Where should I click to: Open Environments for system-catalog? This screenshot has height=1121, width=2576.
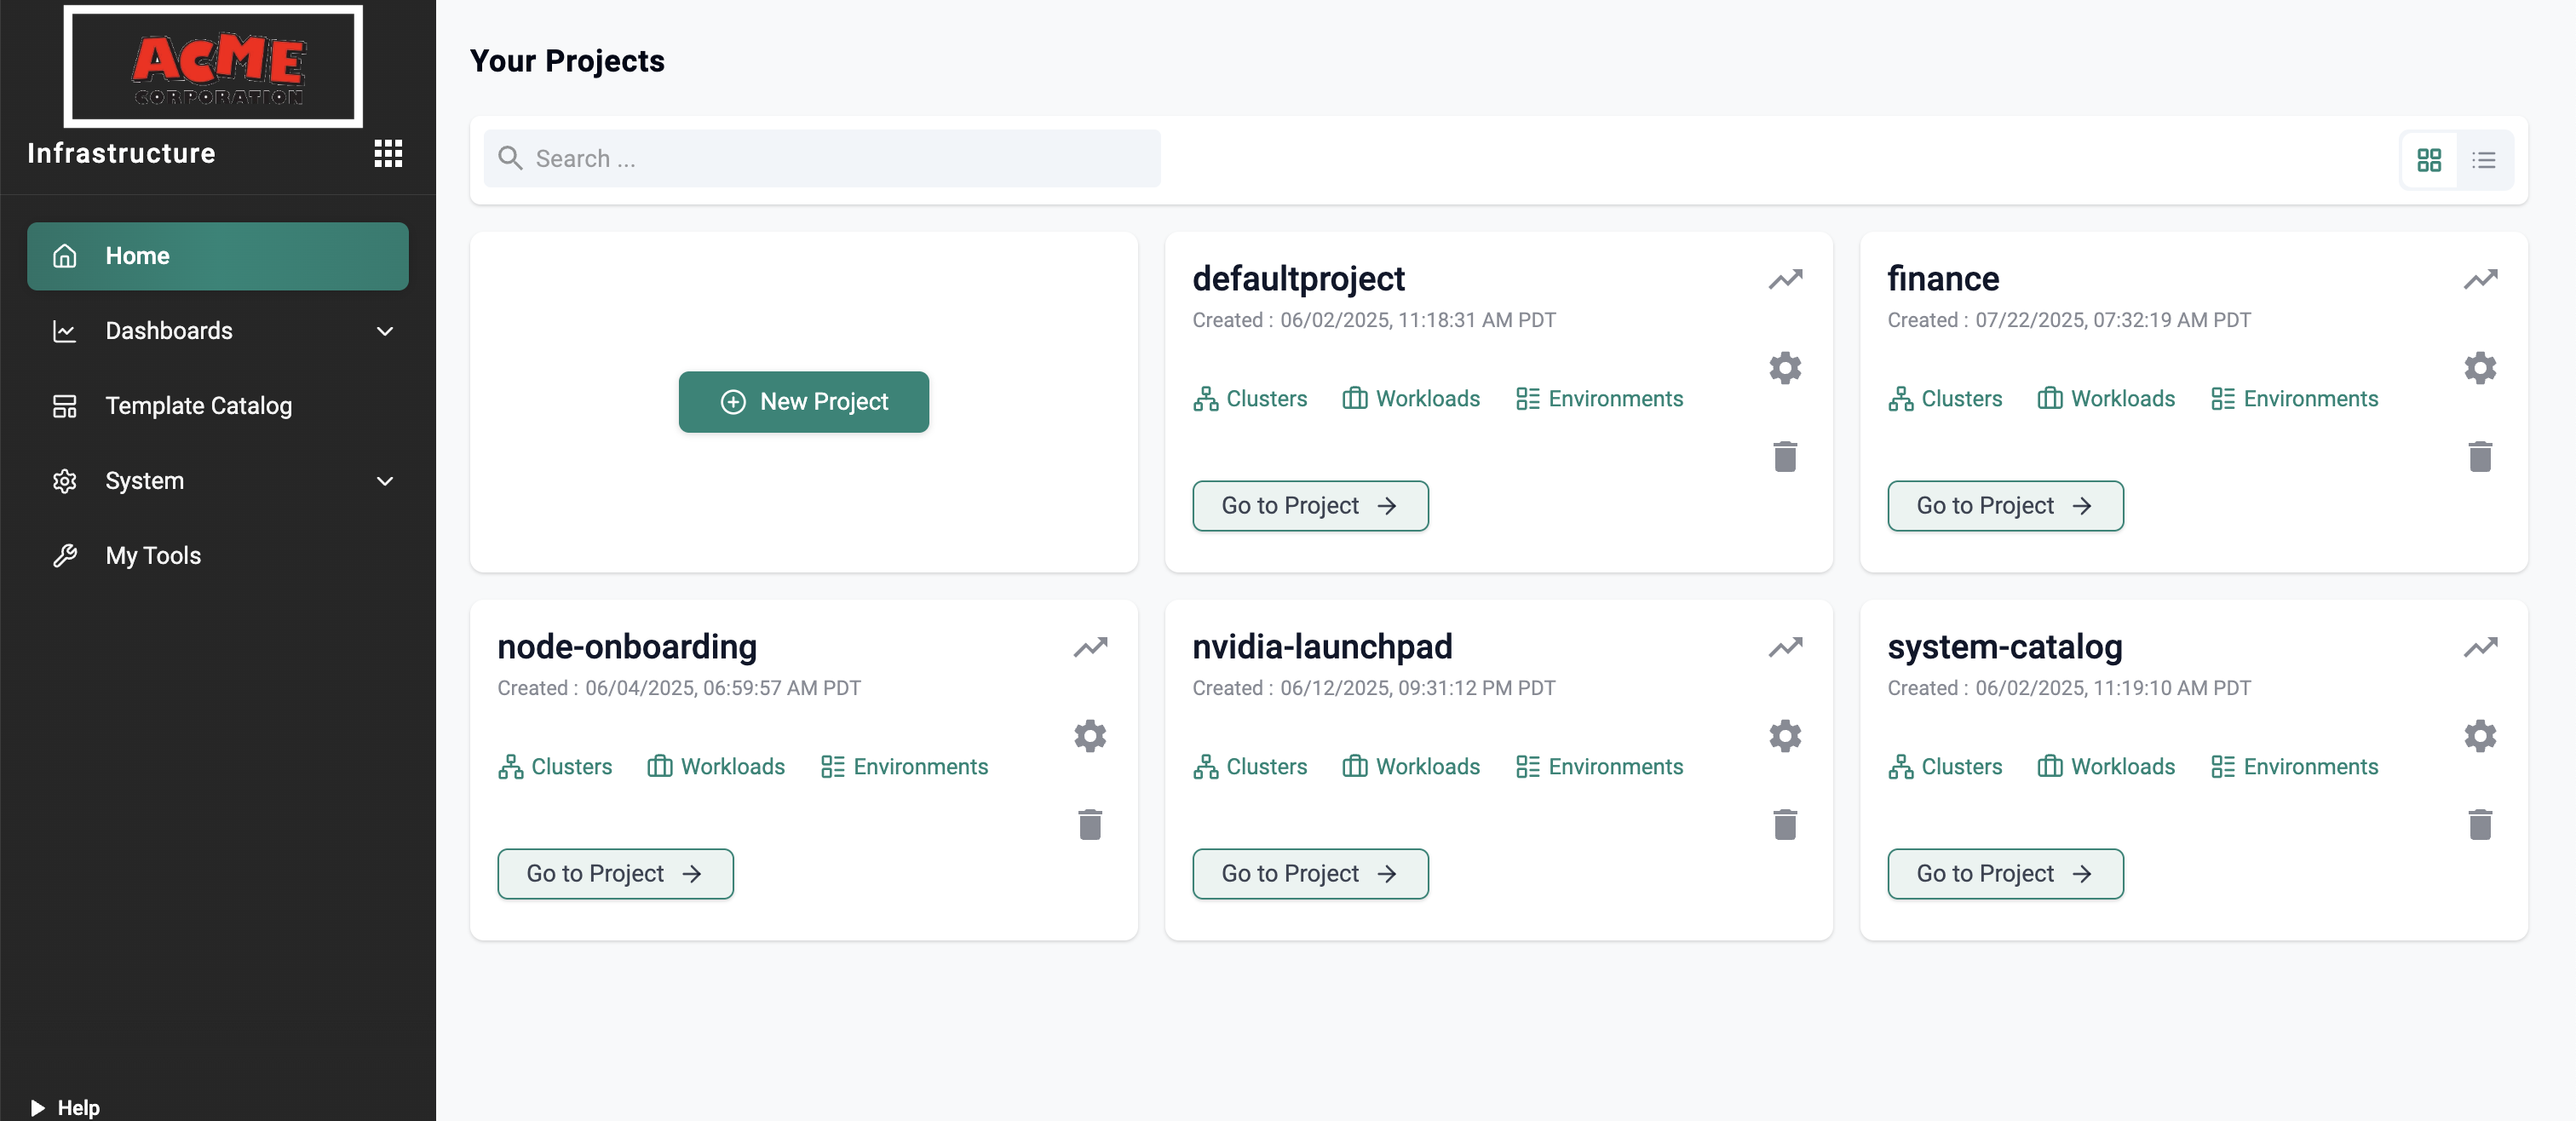pos(2294,767)
